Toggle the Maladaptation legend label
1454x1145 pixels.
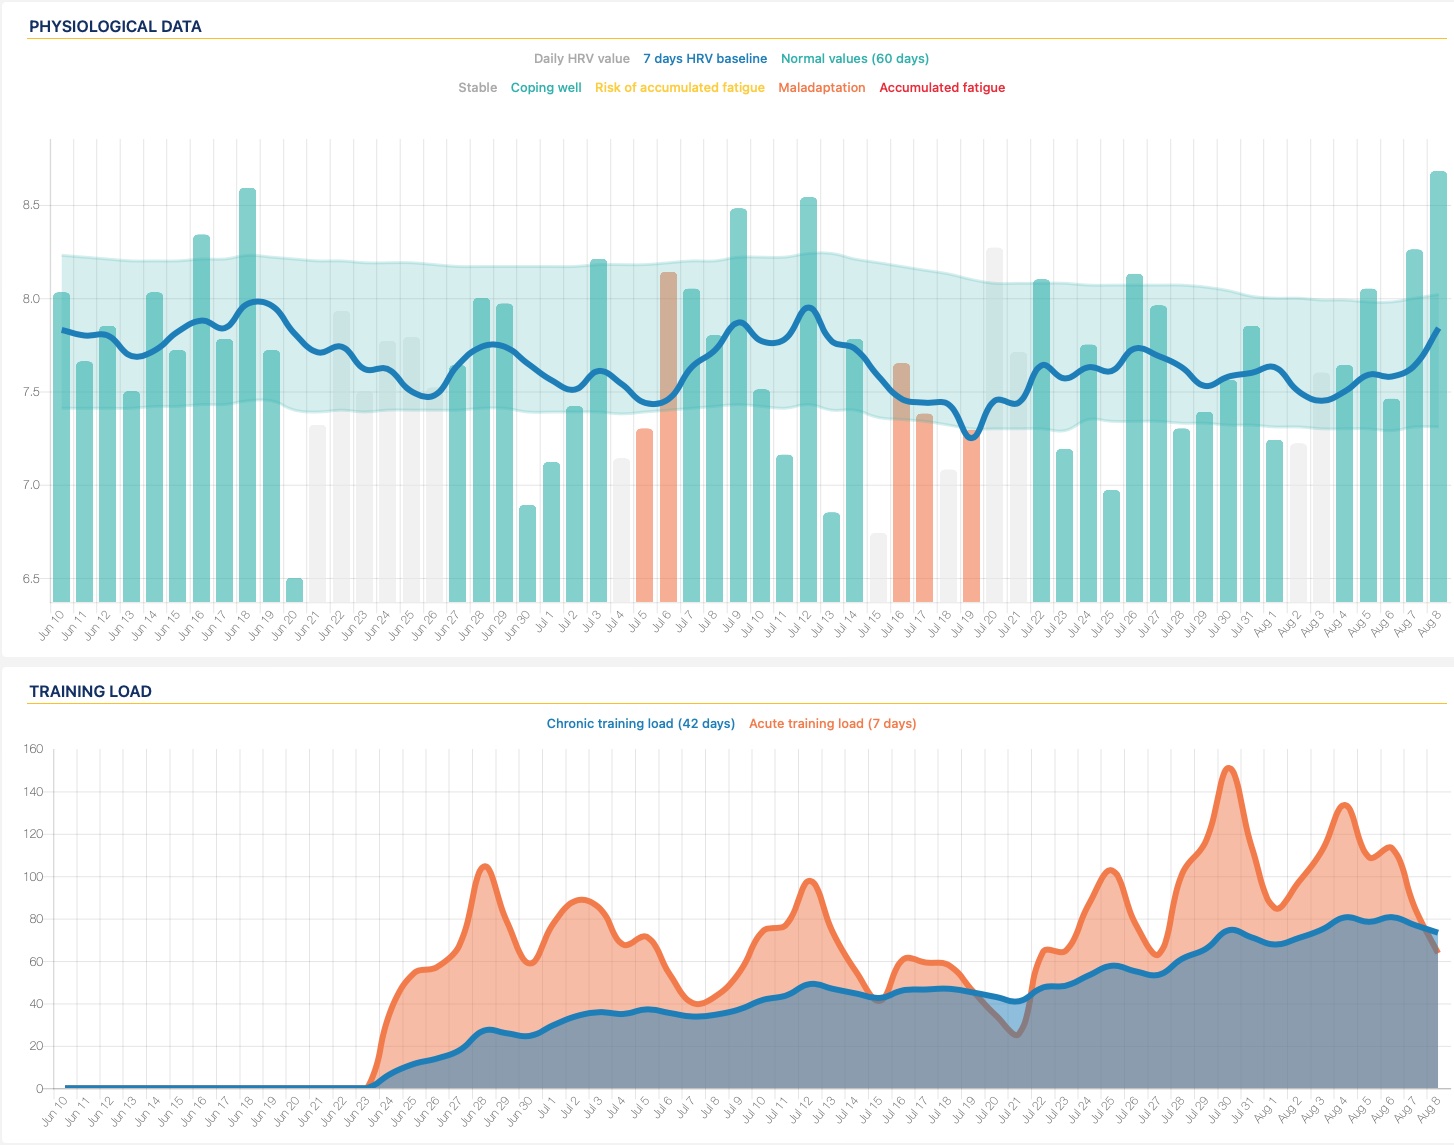coord(821,88)
